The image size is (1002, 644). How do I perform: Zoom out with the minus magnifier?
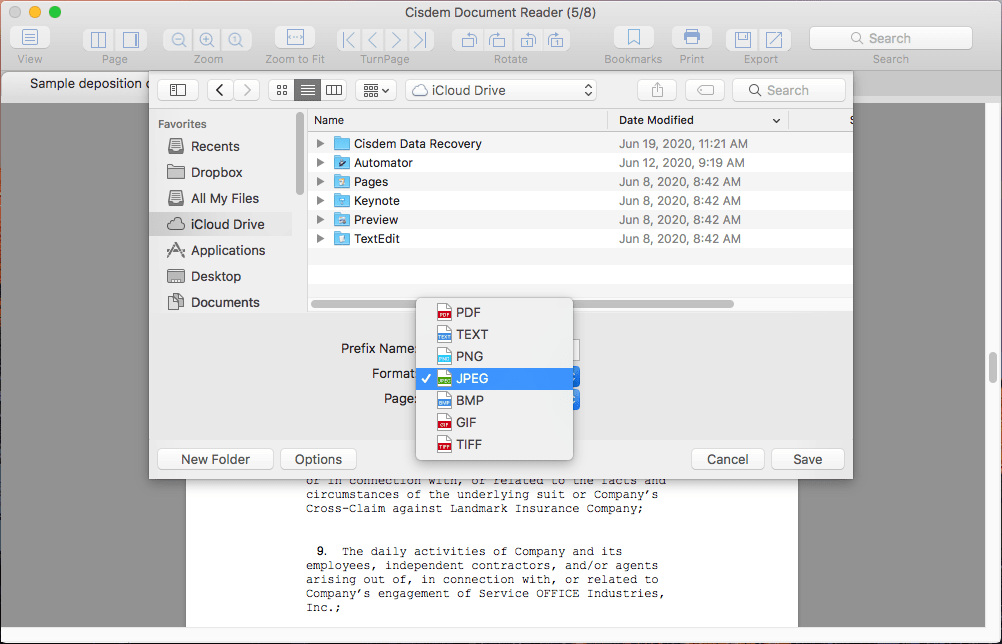tap(179, 40)
